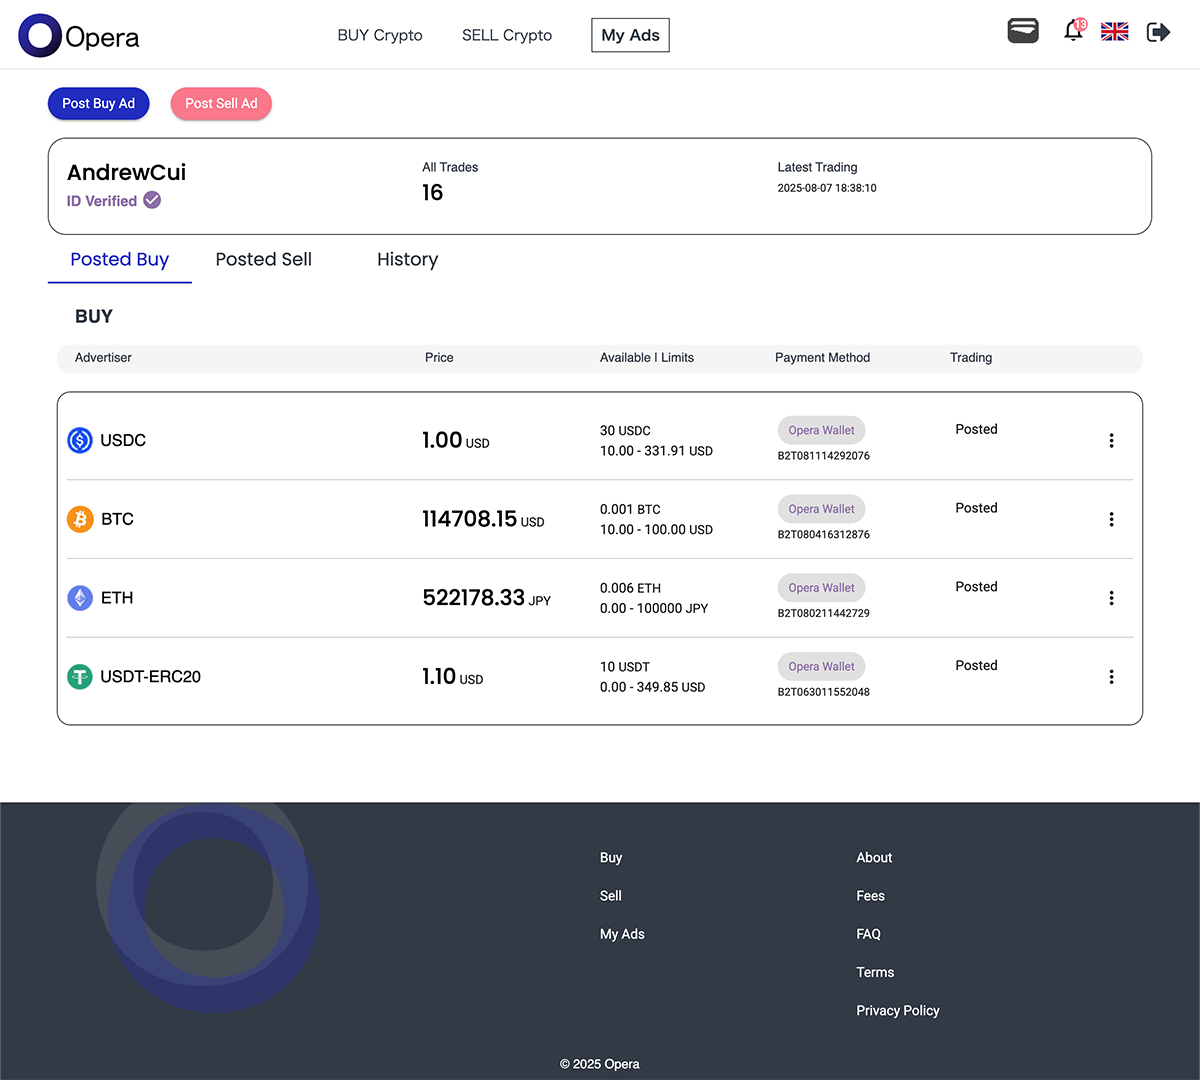Click the Post Sell Ad button
Viewport: 1200px width, 1080px height.
(x=221, y=104)
